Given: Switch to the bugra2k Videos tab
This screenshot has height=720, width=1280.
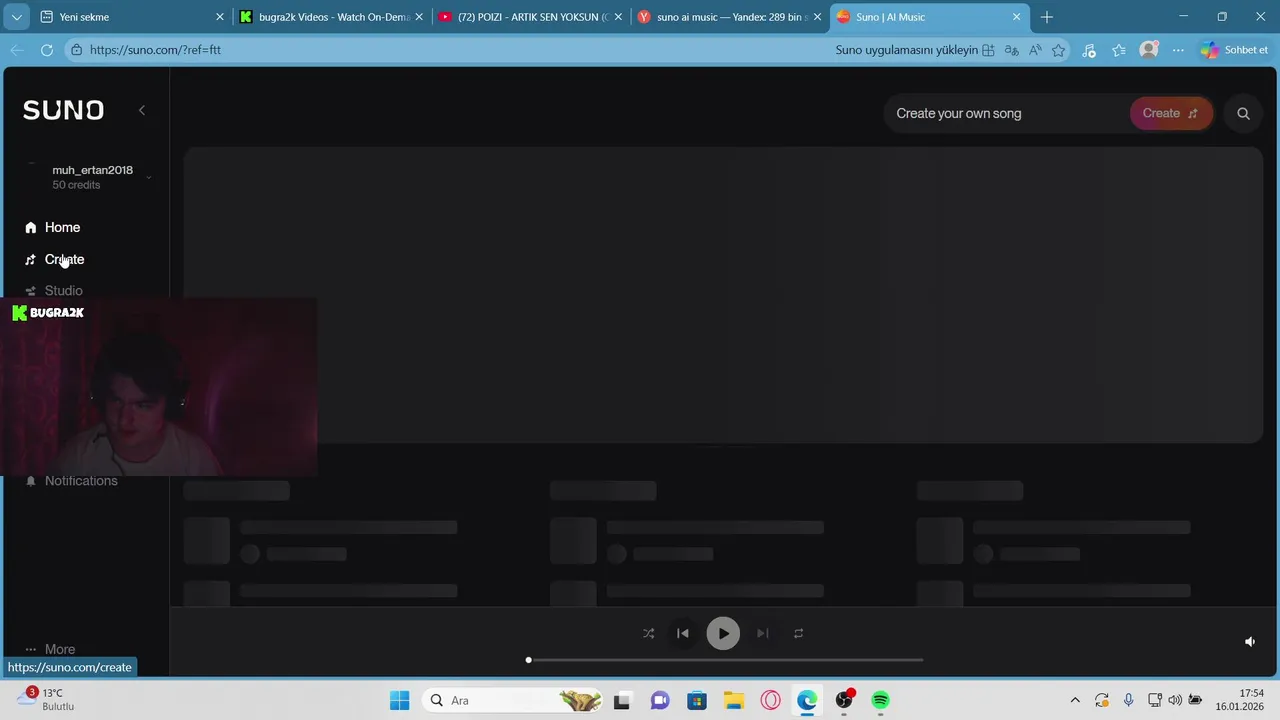Looking at the screenshot, I should 331,17.
